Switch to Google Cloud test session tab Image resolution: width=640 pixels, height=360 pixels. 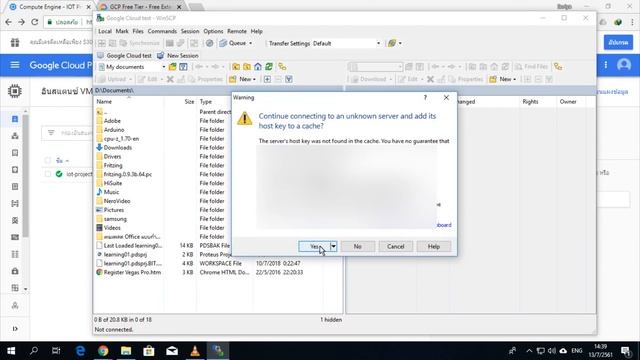[124, 56]
